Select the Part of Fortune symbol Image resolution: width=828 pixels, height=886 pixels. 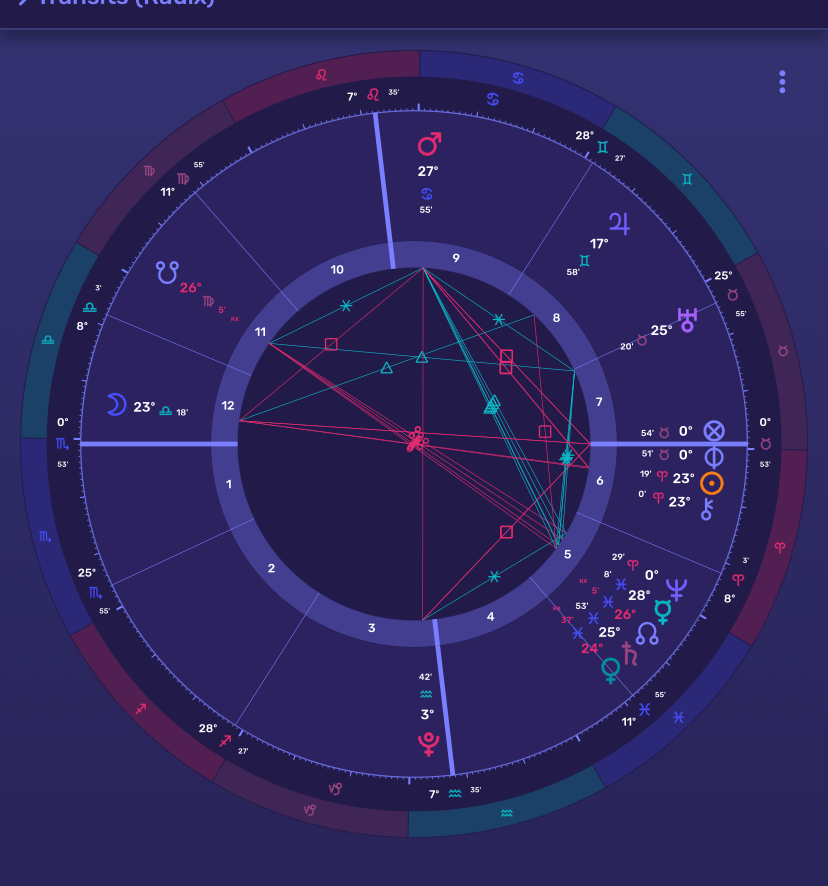coord(714,431)
